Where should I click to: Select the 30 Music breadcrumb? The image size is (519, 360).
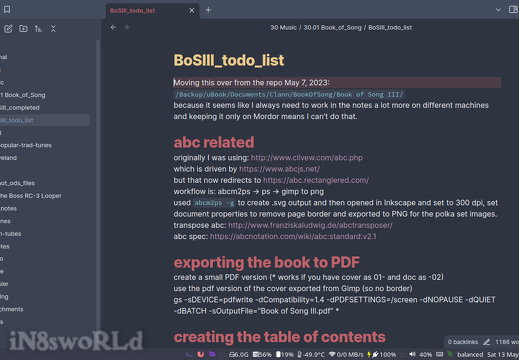point(283,28)
